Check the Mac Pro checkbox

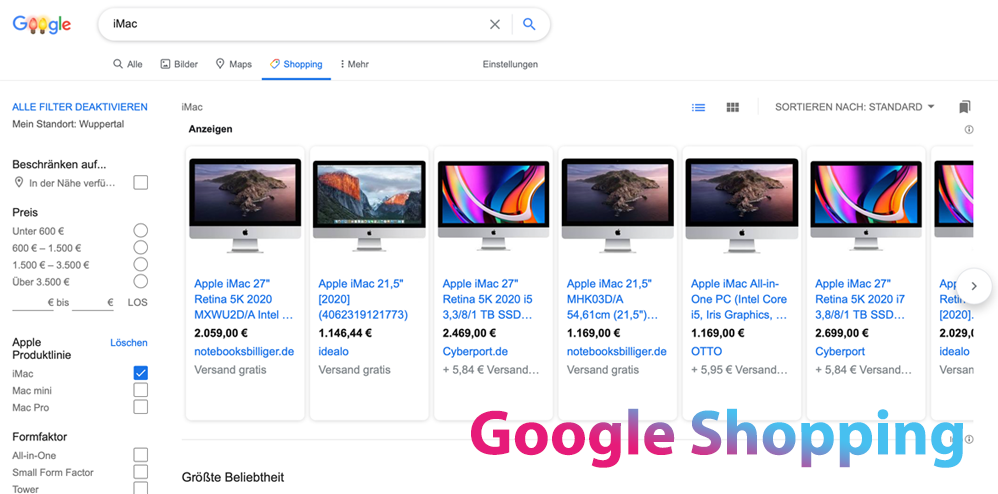[141, 407]
